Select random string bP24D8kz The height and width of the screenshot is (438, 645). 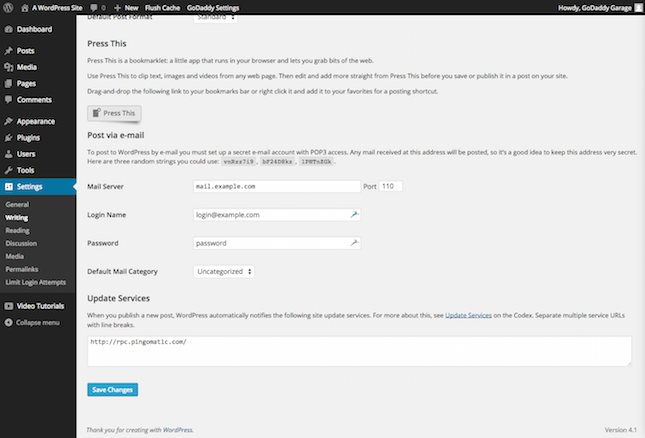[277, 162]
